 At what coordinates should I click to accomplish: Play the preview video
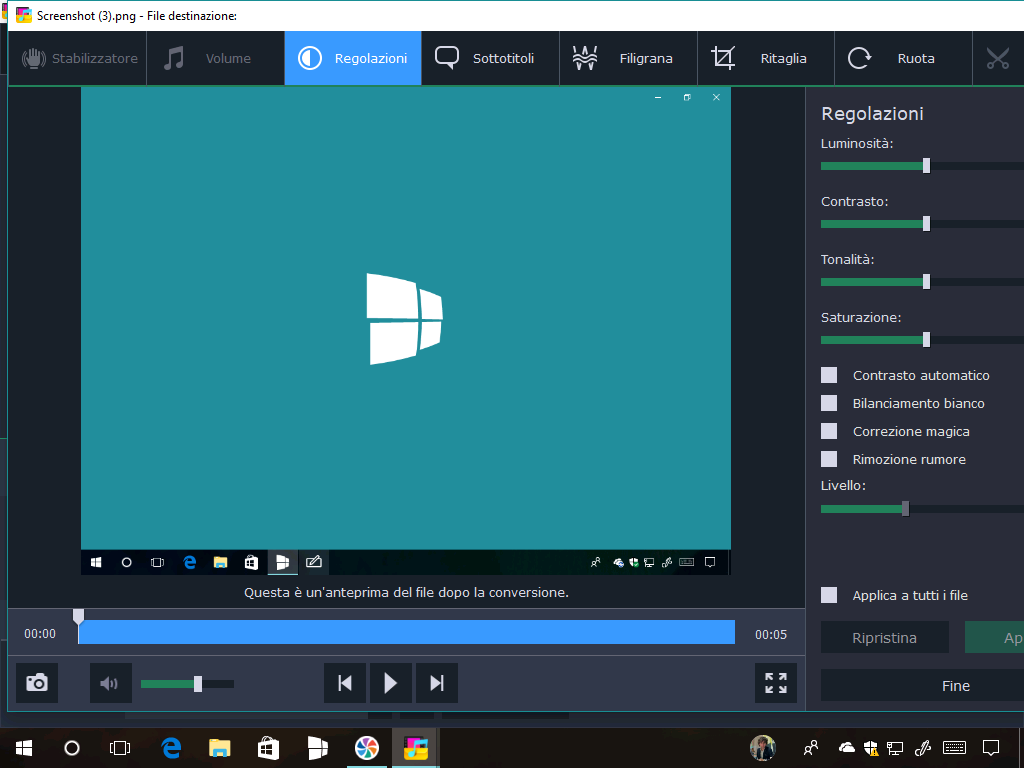click(391, 683)
